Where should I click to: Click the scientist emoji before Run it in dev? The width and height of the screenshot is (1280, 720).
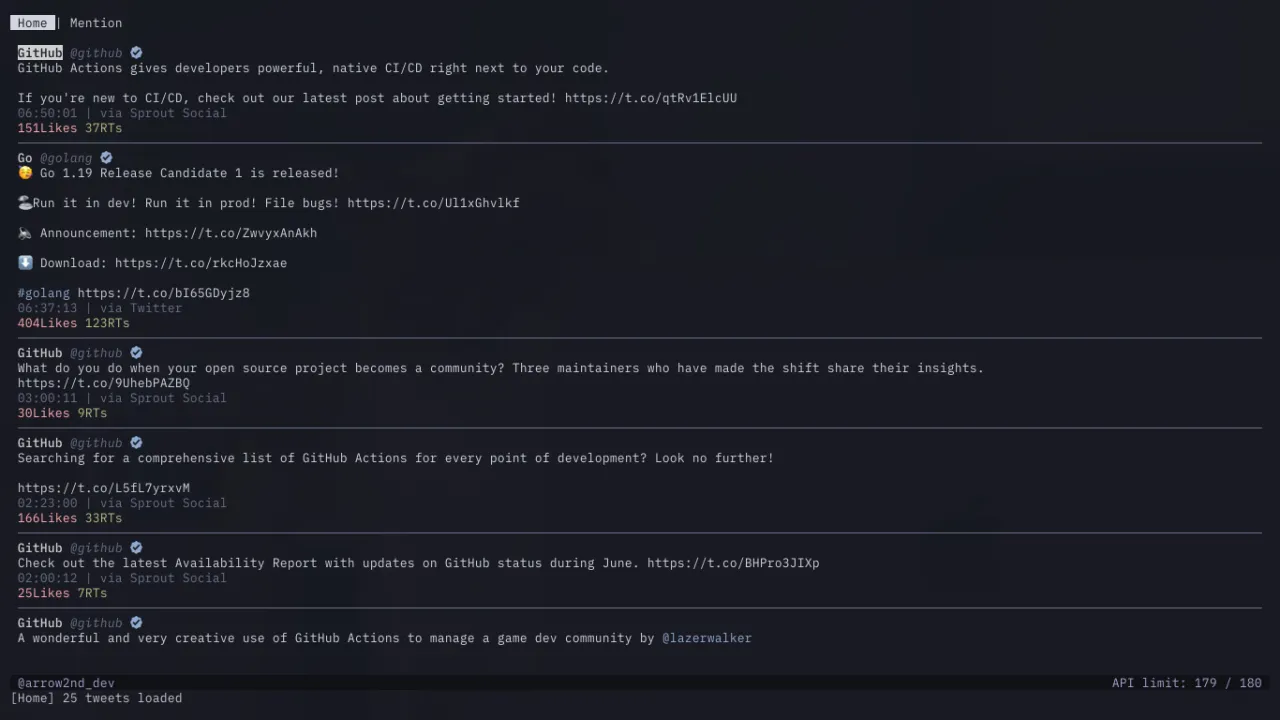click(25, 203)
